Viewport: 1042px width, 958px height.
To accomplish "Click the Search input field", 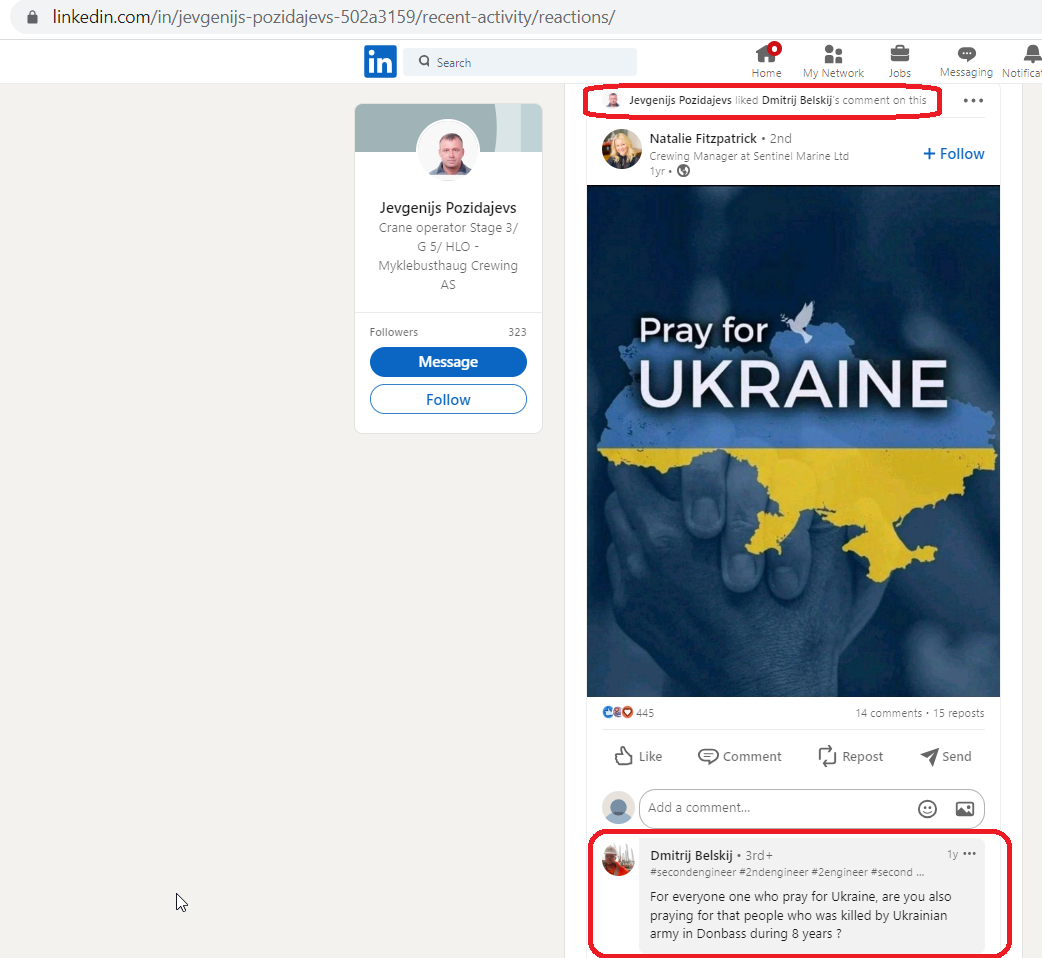I will click(x=520, y=62).
